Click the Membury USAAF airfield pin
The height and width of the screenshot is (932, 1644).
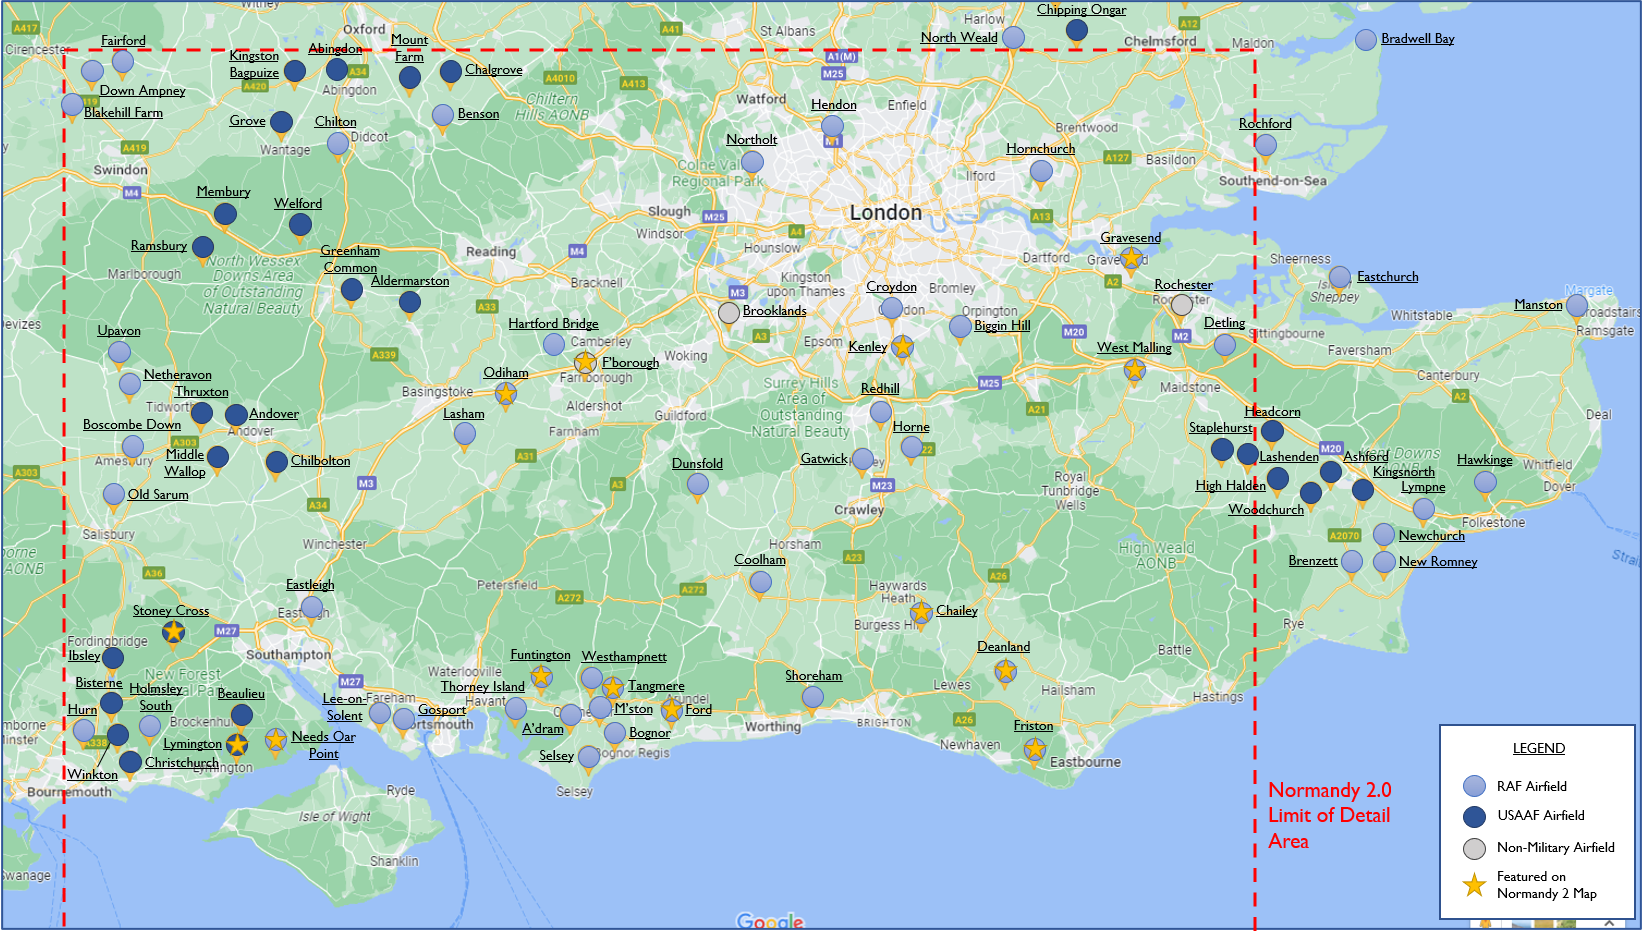226,214
